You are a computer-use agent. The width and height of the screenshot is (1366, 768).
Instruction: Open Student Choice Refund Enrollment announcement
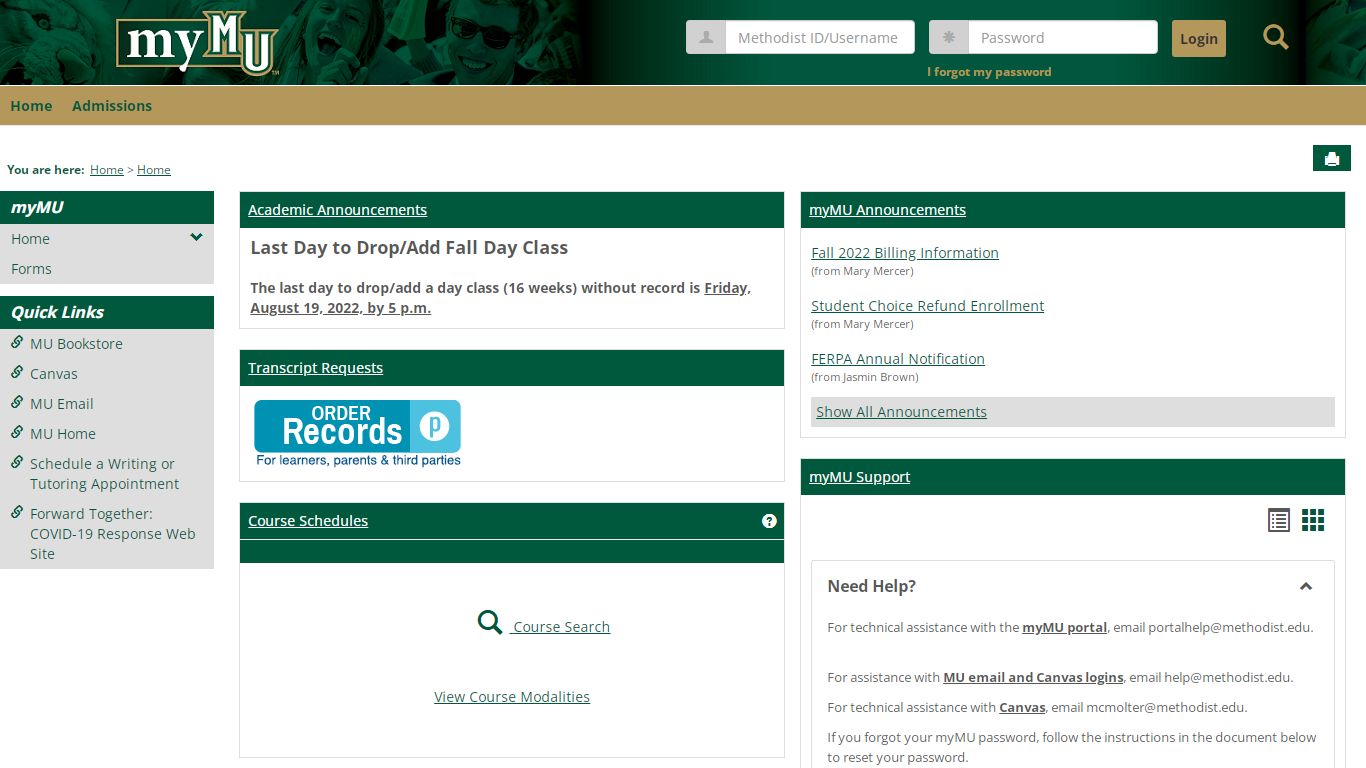(x=927, y=306)
